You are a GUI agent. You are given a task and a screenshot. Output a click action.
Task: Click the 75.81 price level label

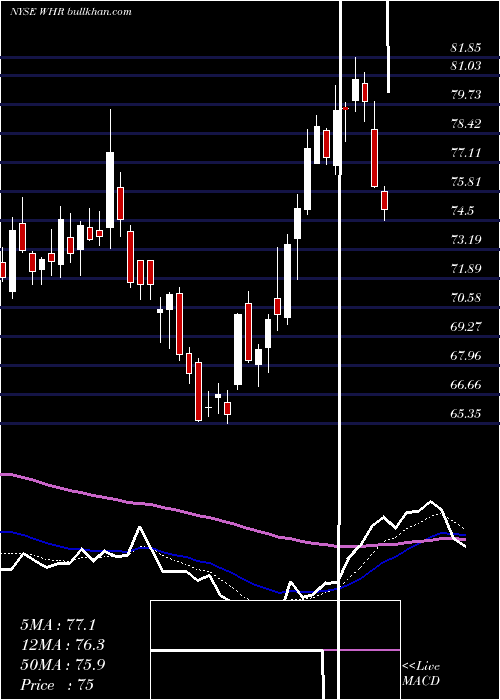(466, 182)
